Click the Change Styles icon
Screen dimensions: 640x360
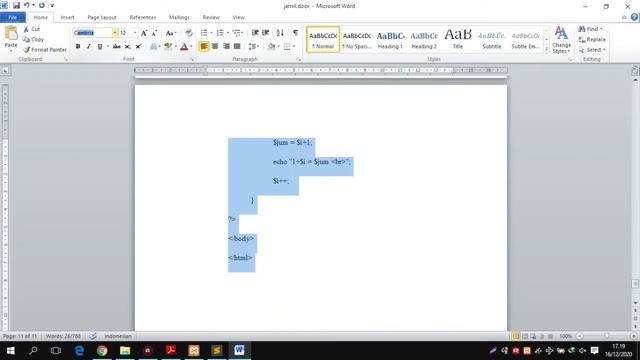[561, 40]
